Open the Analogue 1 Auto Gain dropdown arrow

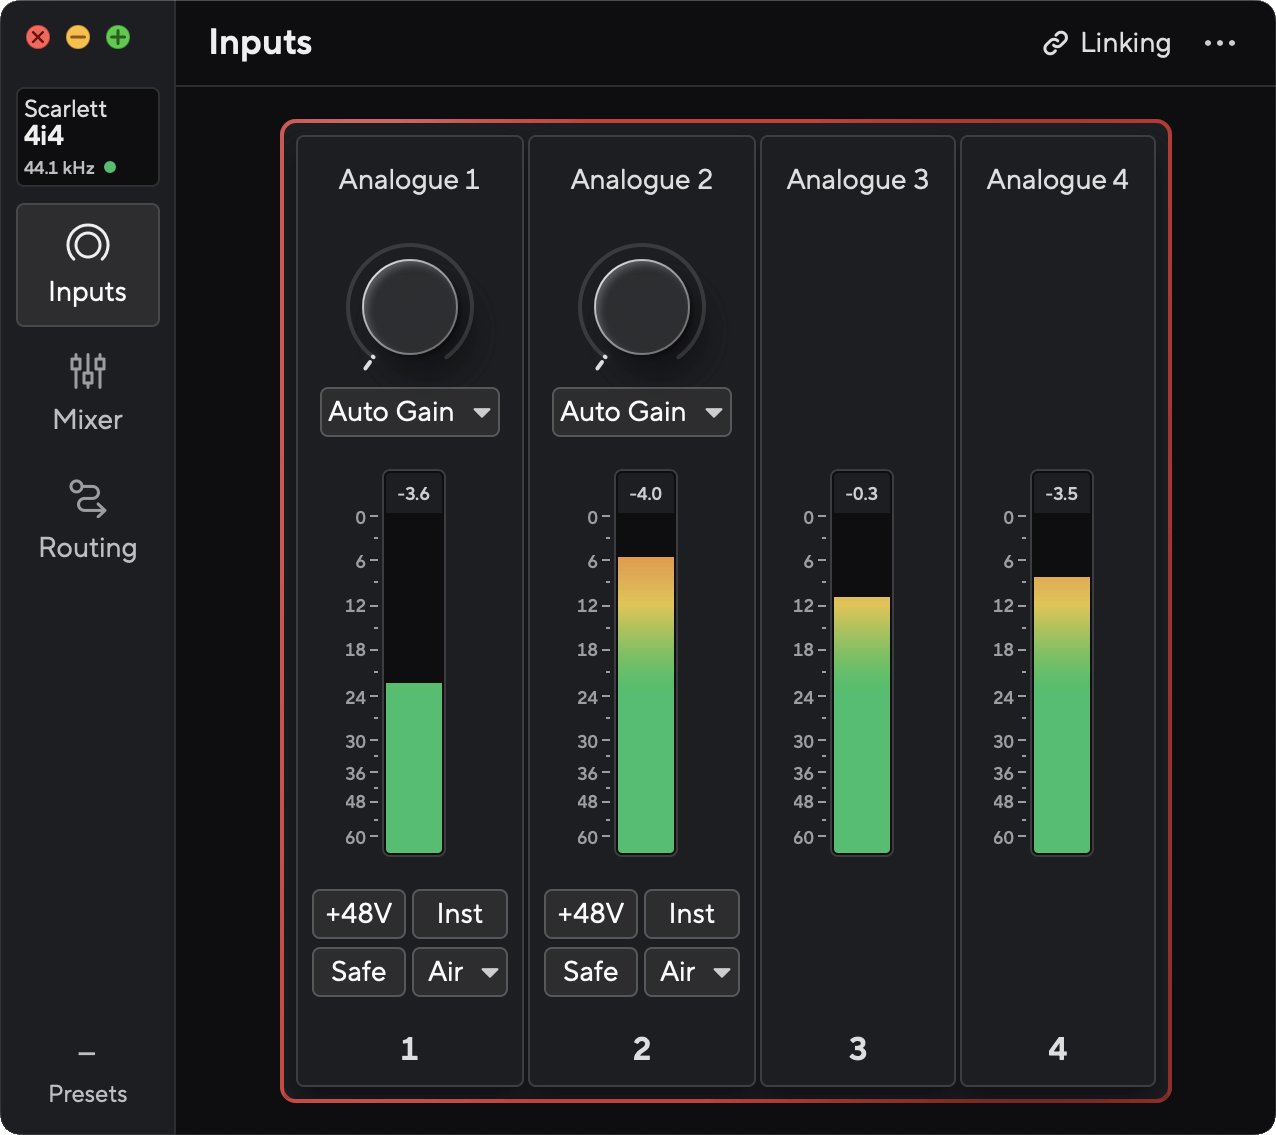tap(482, 412)
